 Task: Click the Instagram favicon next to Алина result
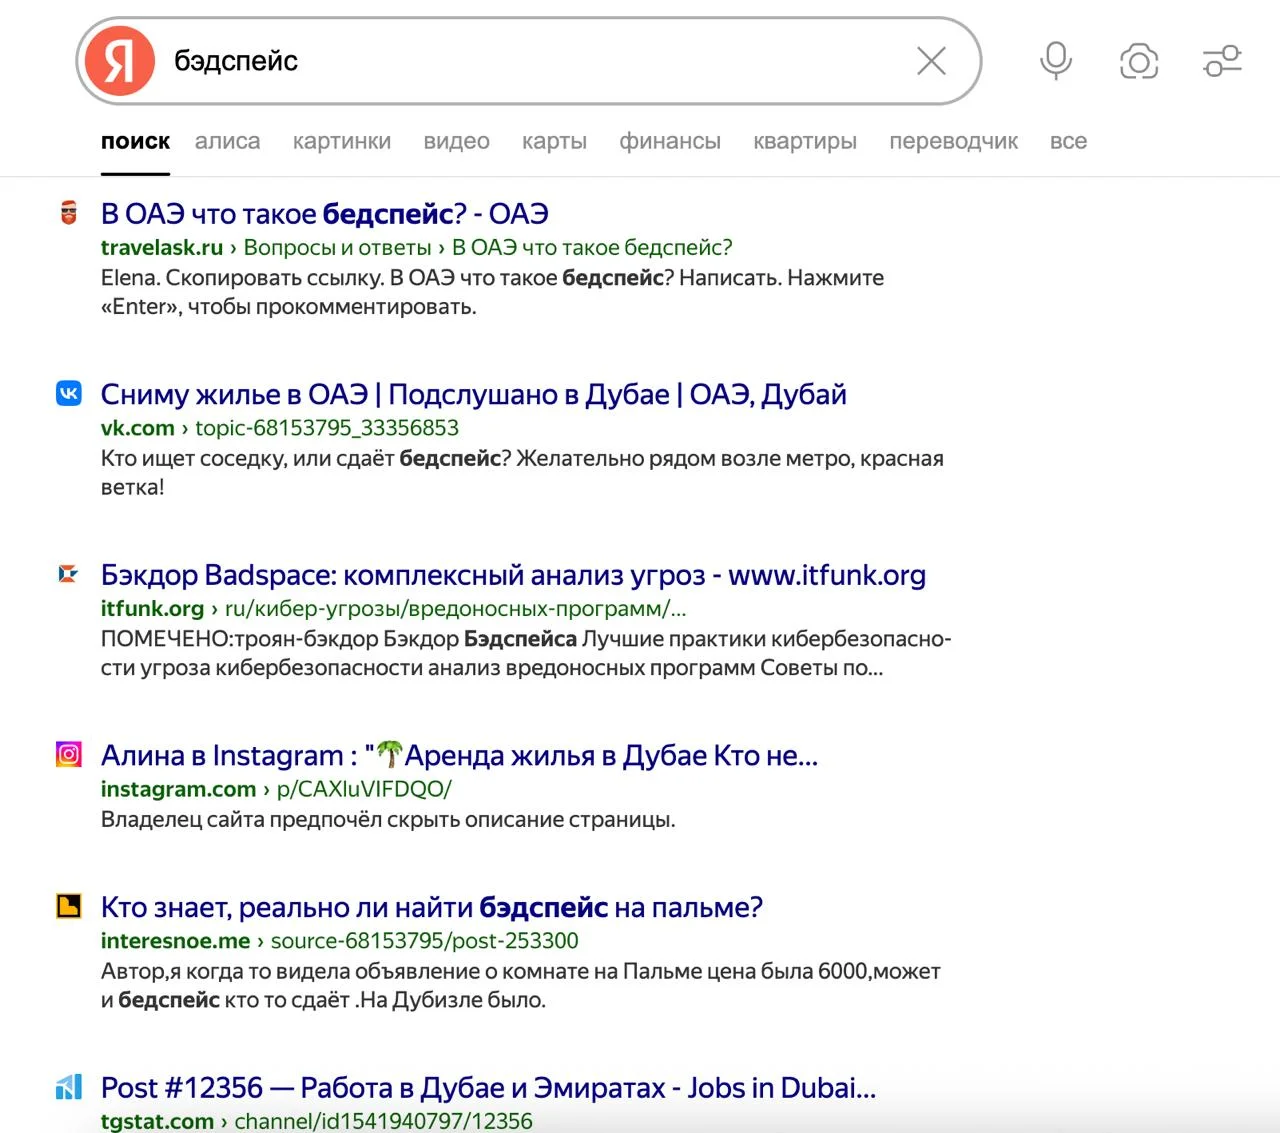(68, 755)
